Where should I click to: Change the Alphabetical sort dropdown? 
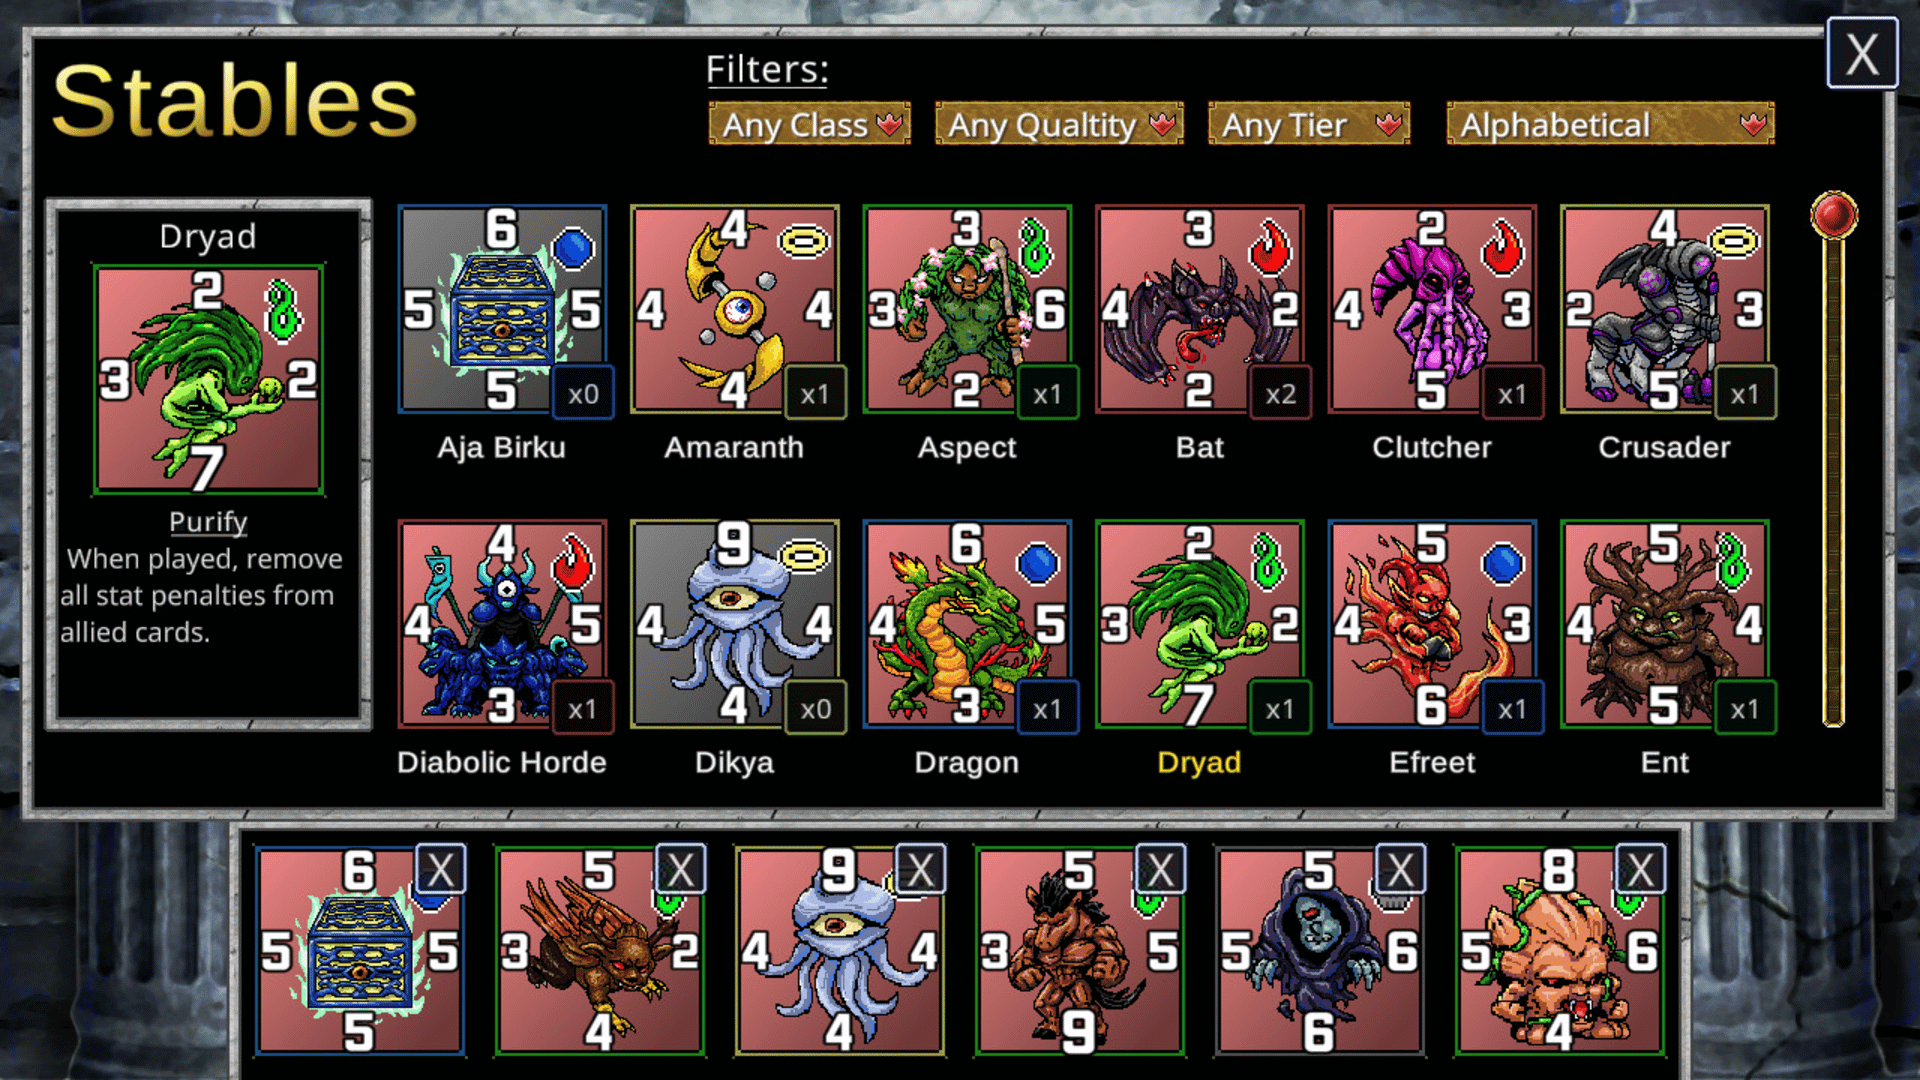coord(1610,124)
